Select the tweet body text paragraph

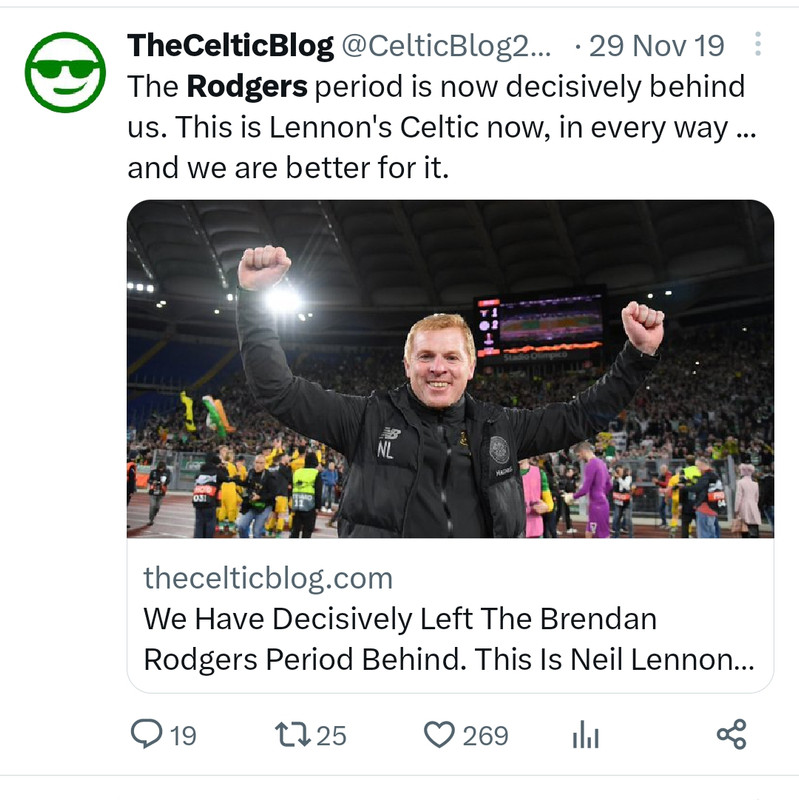(442, 127)
